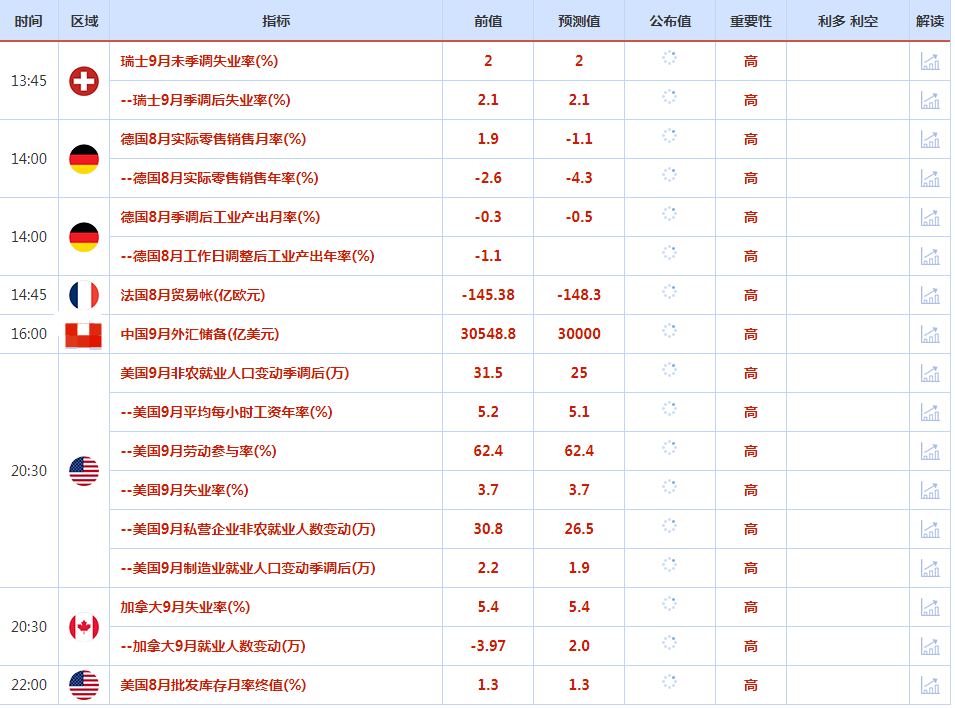This screenshot has height=708, width=955.
Task: Click the China flag icon
Action: coord(84,335)
